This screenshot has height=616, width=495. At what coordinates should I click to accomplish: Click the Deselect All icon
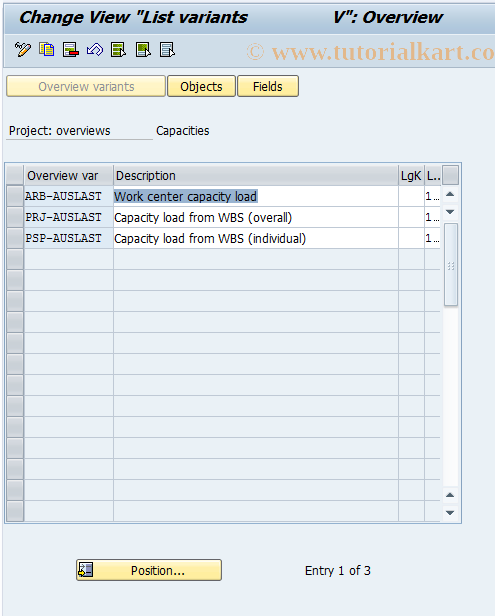point(167,50)
